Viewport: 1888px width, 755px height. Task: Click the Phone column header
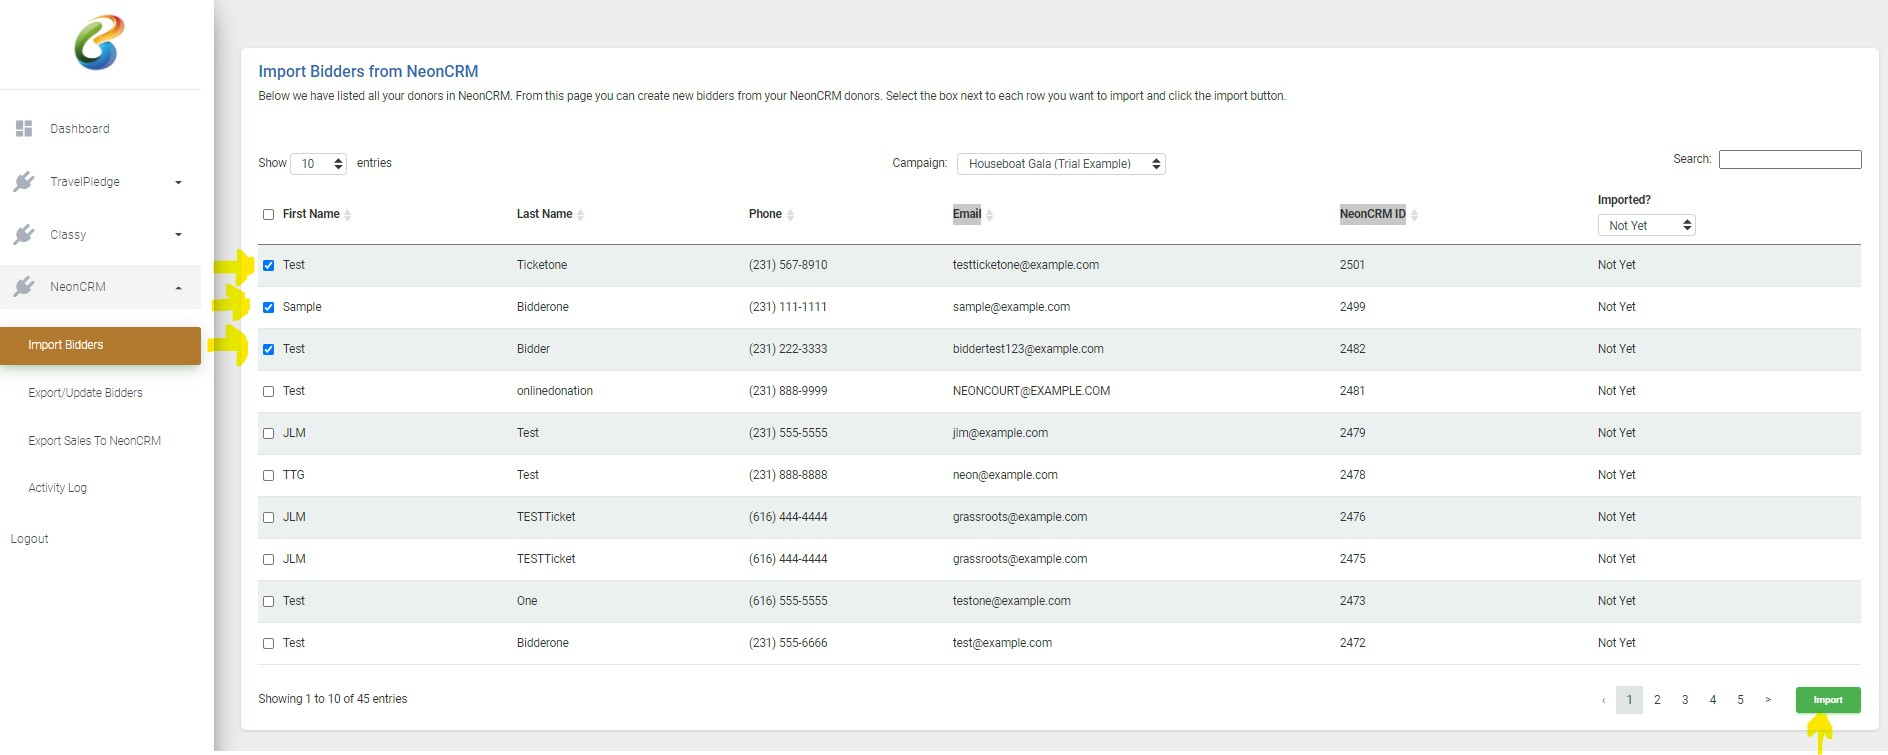tap(765, 214)
